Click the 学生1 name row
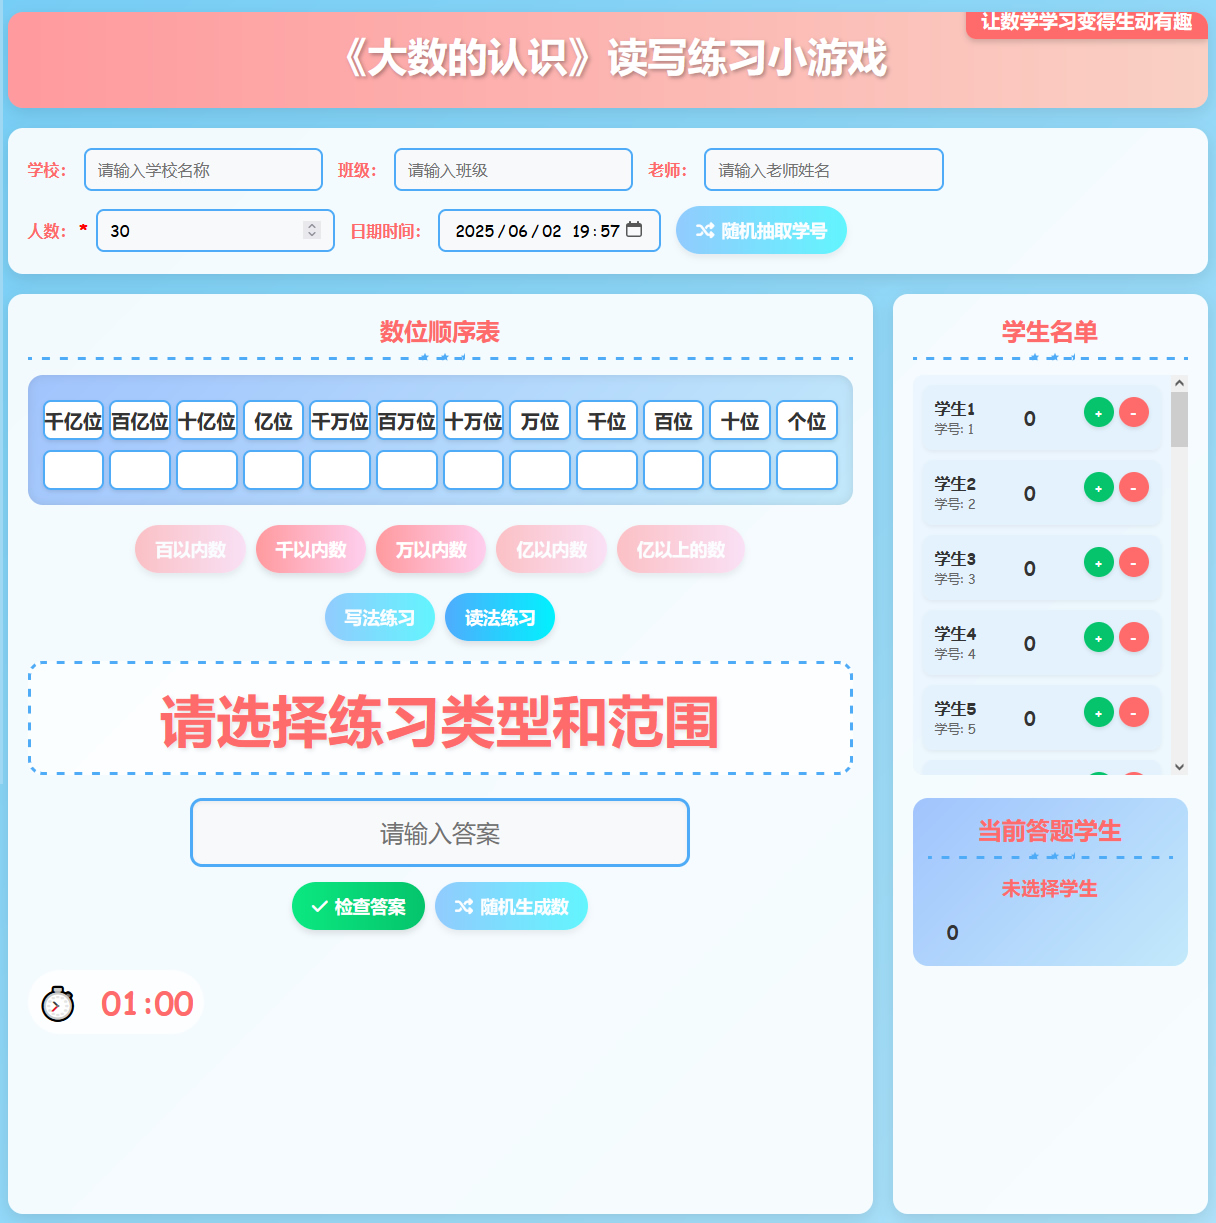The height and width of the screenshot is (1223, 1216). 1042,418
